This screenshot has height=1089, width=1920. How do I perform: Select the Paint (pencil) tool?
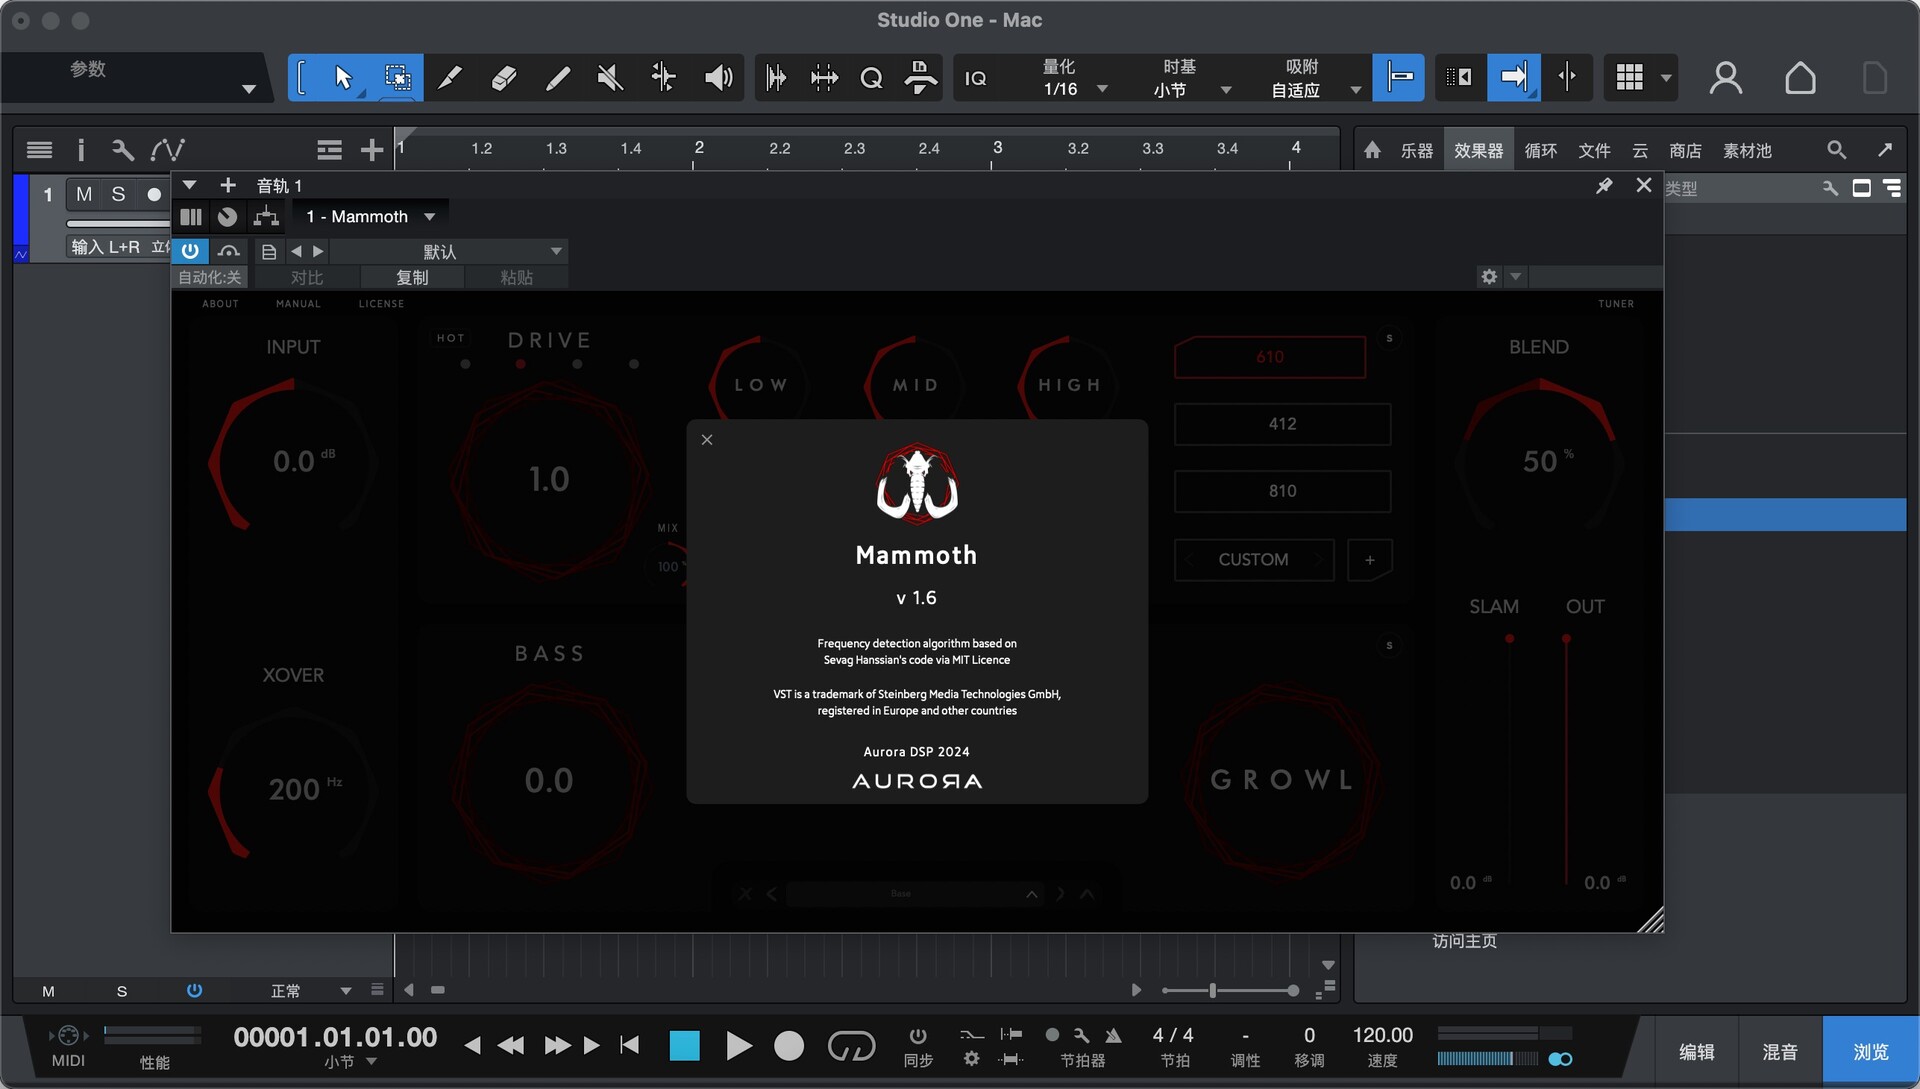558,78
